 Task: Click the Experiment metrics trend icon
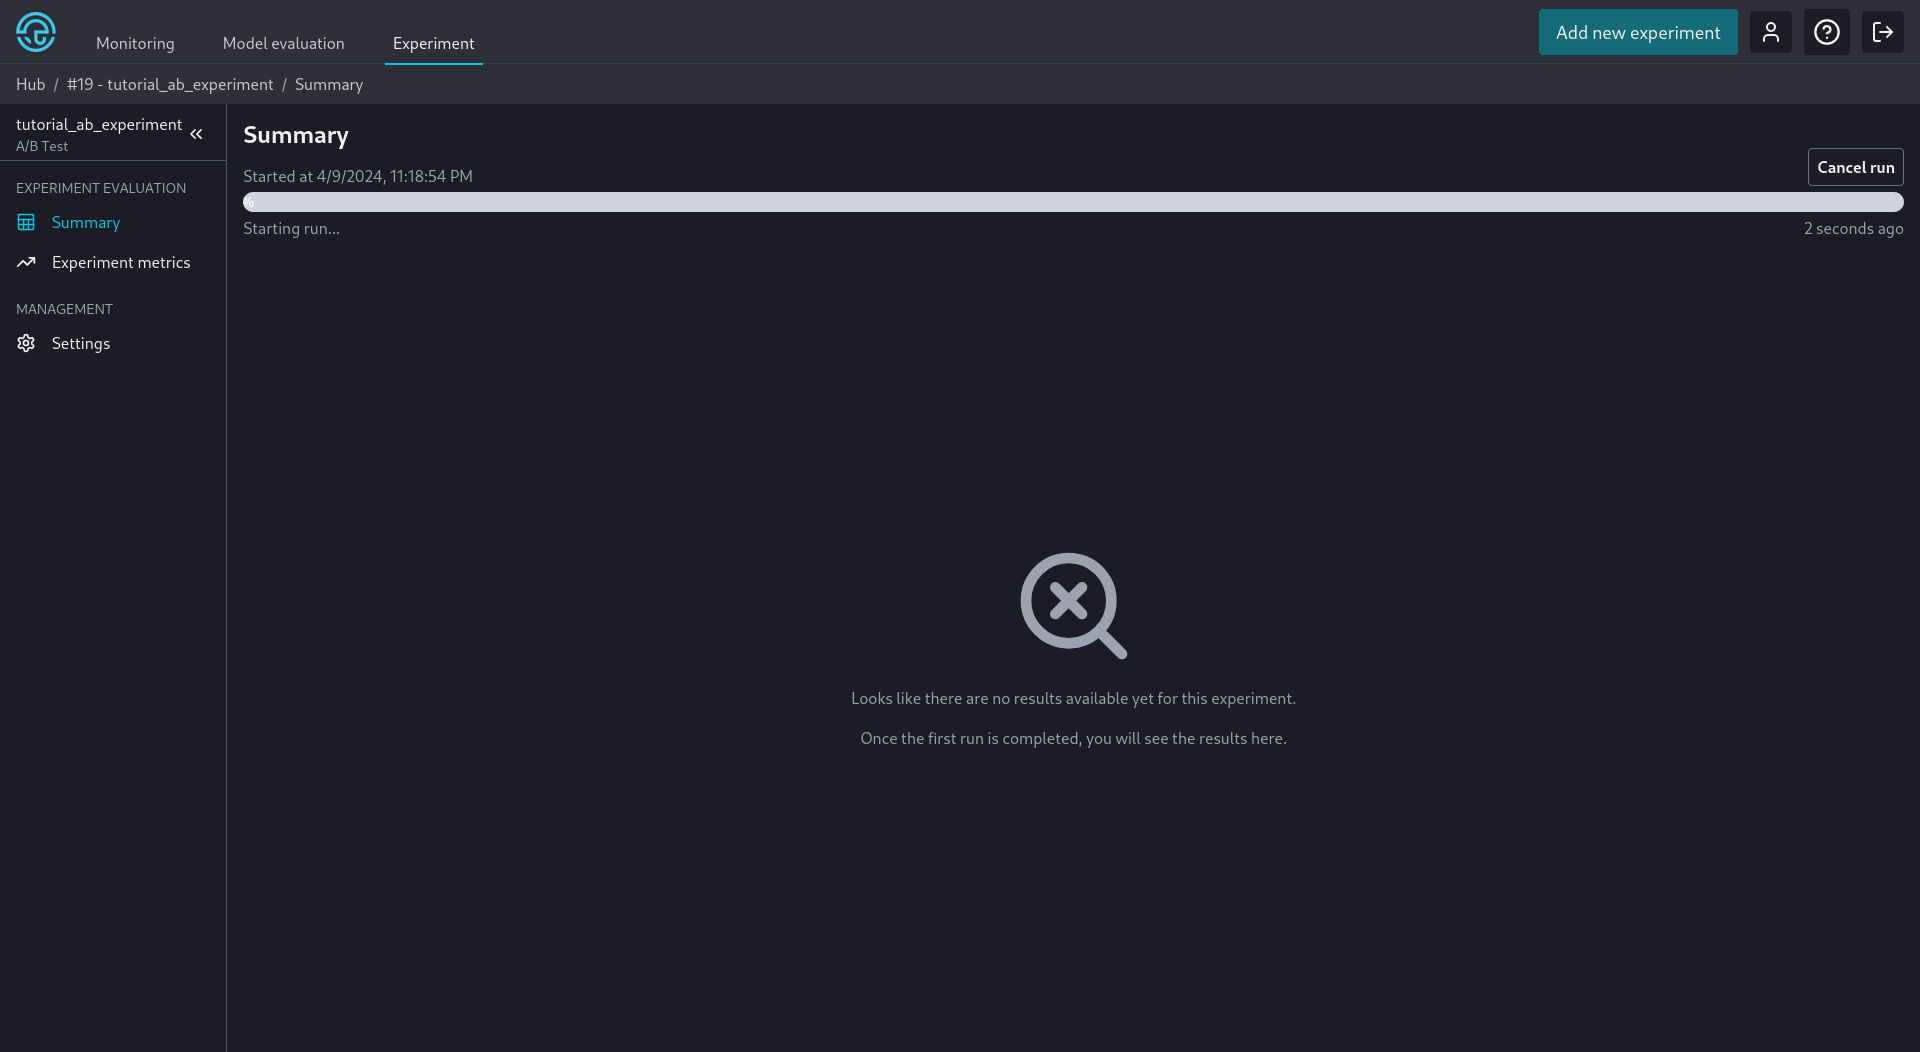click(26, 262)
